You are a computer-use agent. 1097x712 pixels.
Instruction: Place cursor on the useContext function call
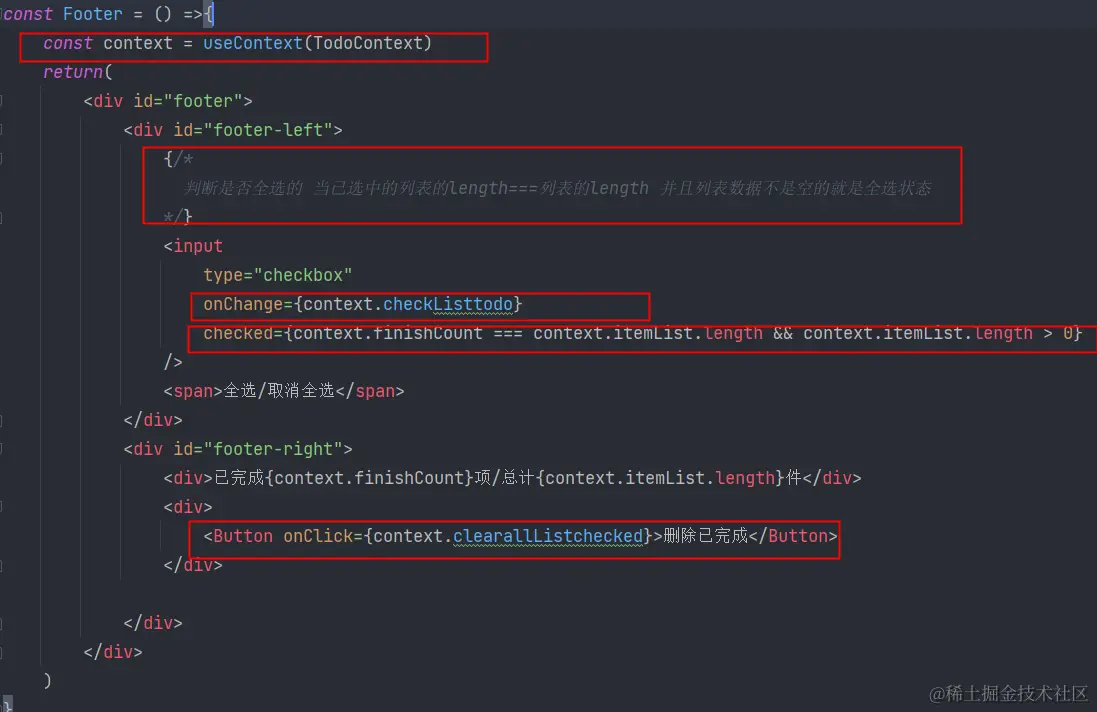[x=253, y=43]
